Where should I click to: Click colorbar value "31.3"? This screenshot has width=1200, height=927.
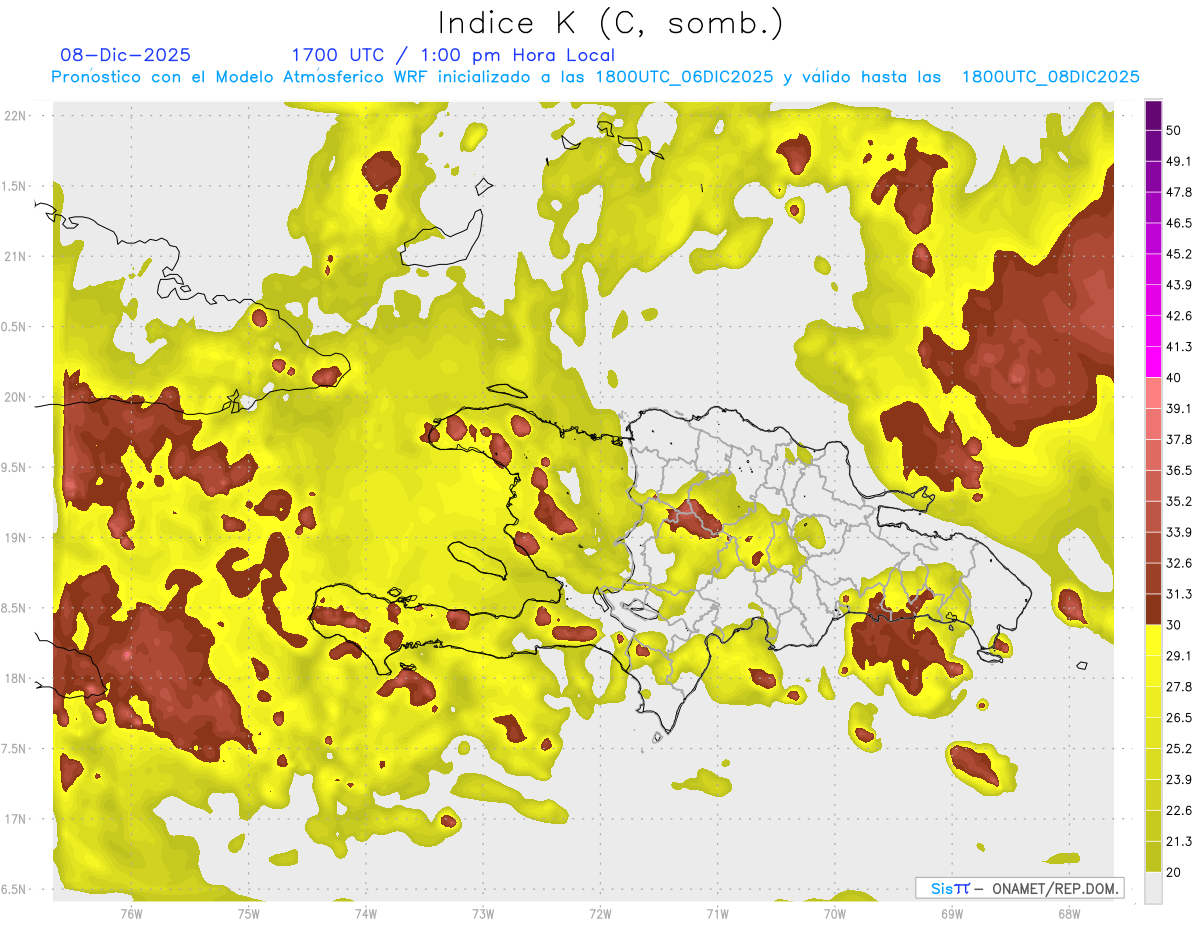(x=1179, y=594)
